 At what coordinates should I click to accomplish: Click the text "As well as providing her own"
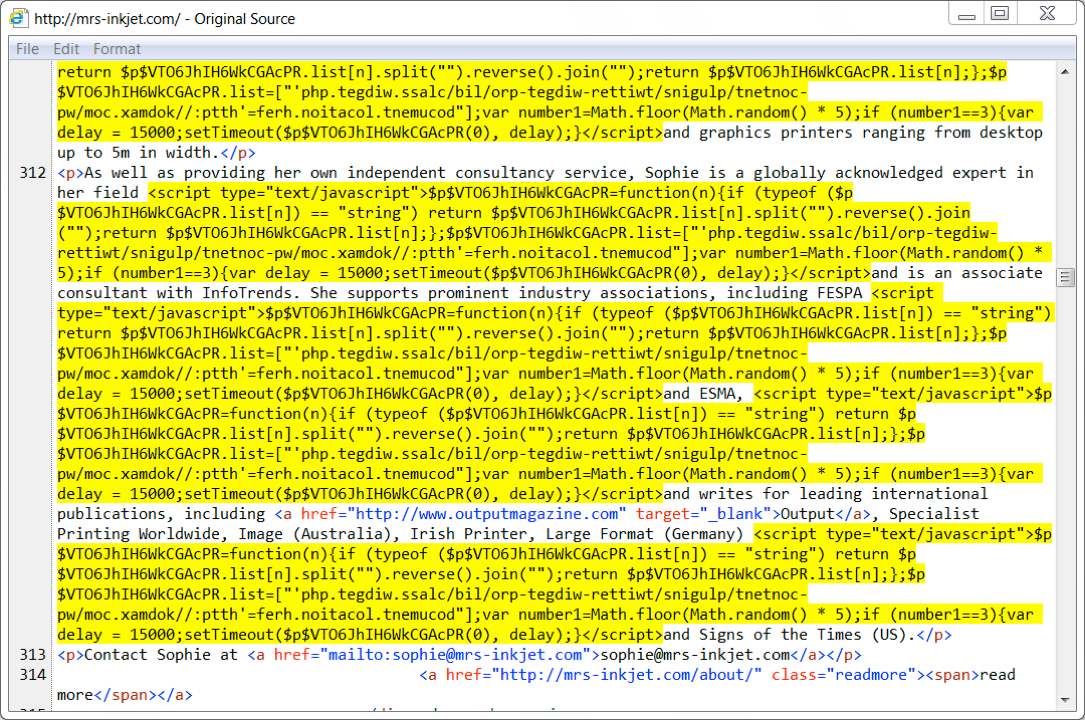point(210,173)
